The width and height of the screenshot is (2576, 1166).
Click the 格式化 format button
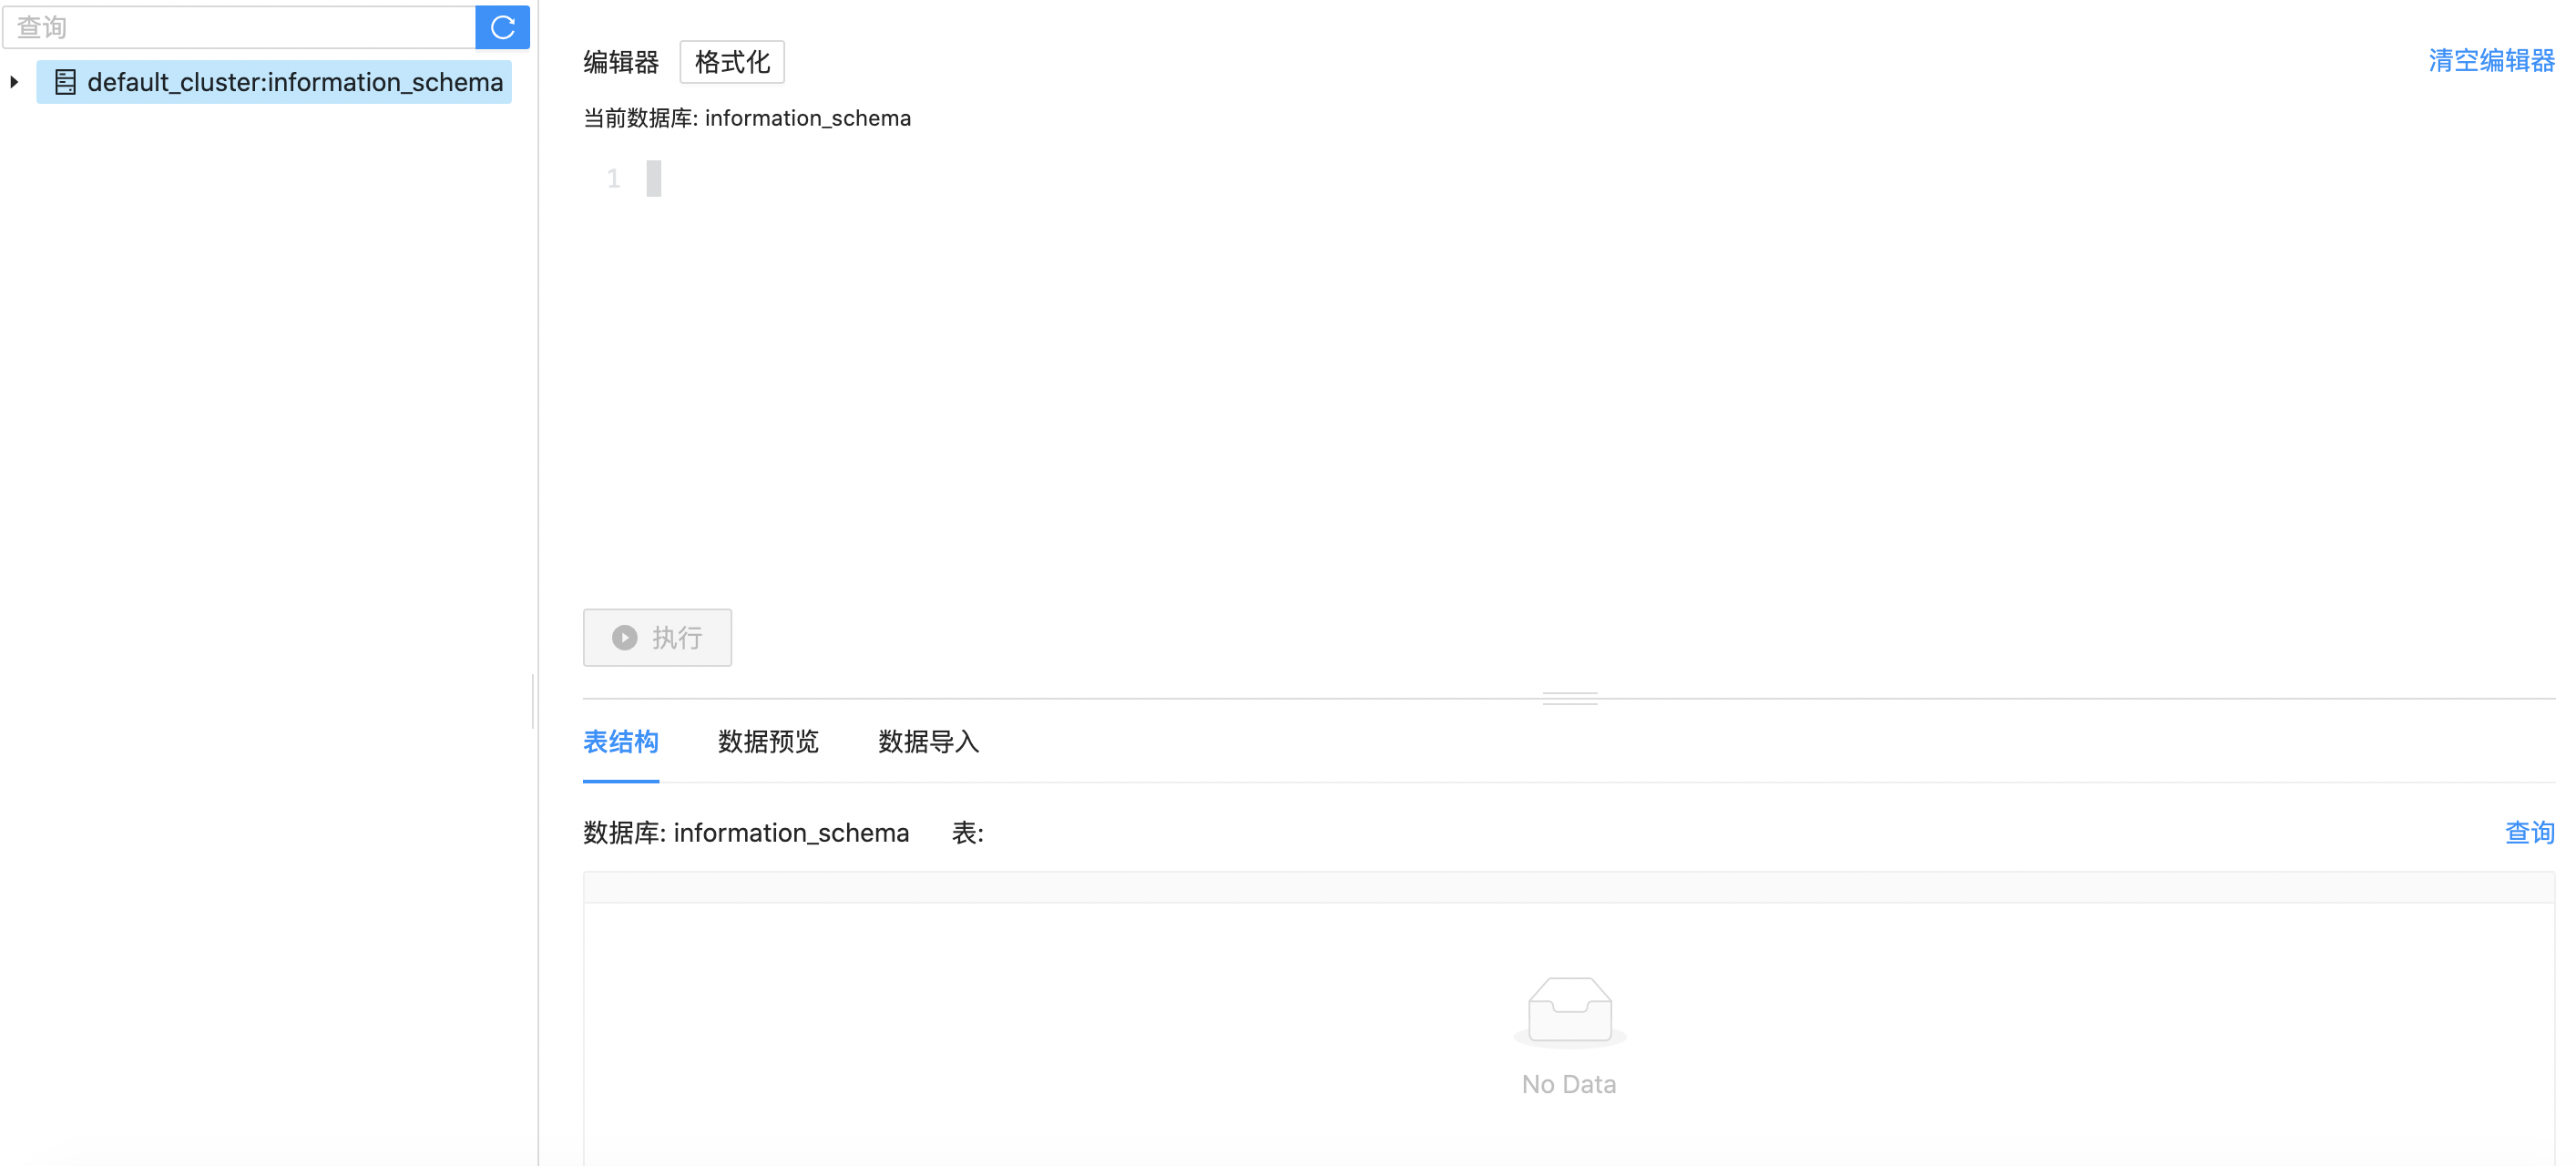pyautogui.click(x=732, y=62)
